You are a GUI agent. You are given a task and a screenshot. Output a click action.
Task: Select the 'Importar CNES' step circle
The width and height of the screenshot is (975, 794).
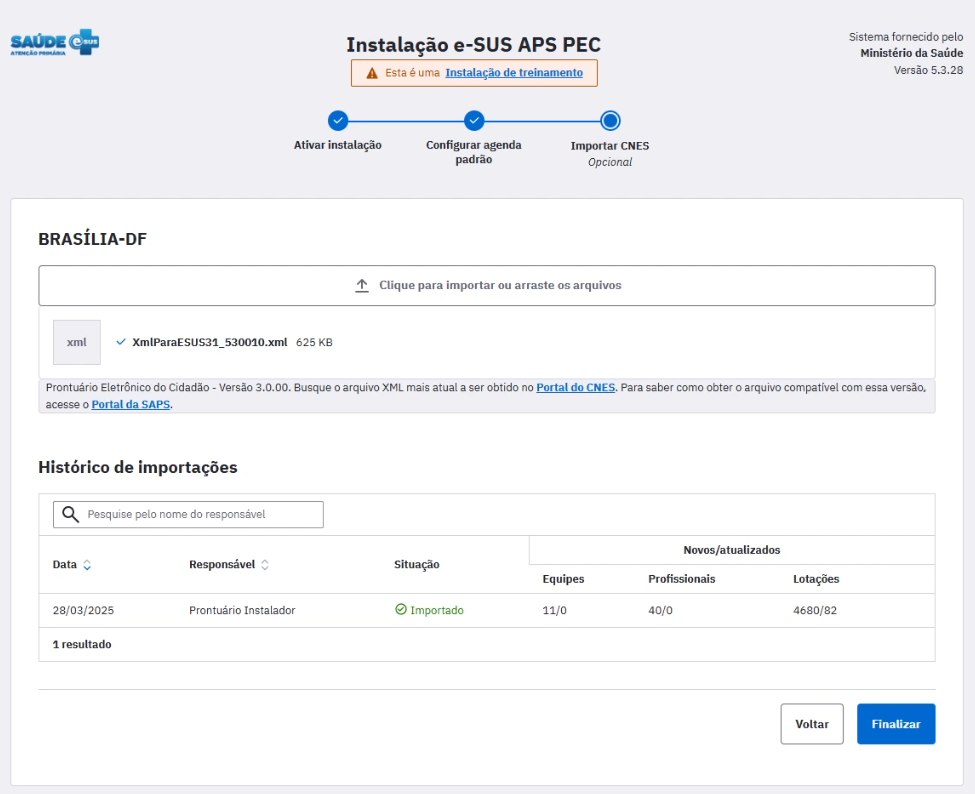610,121
